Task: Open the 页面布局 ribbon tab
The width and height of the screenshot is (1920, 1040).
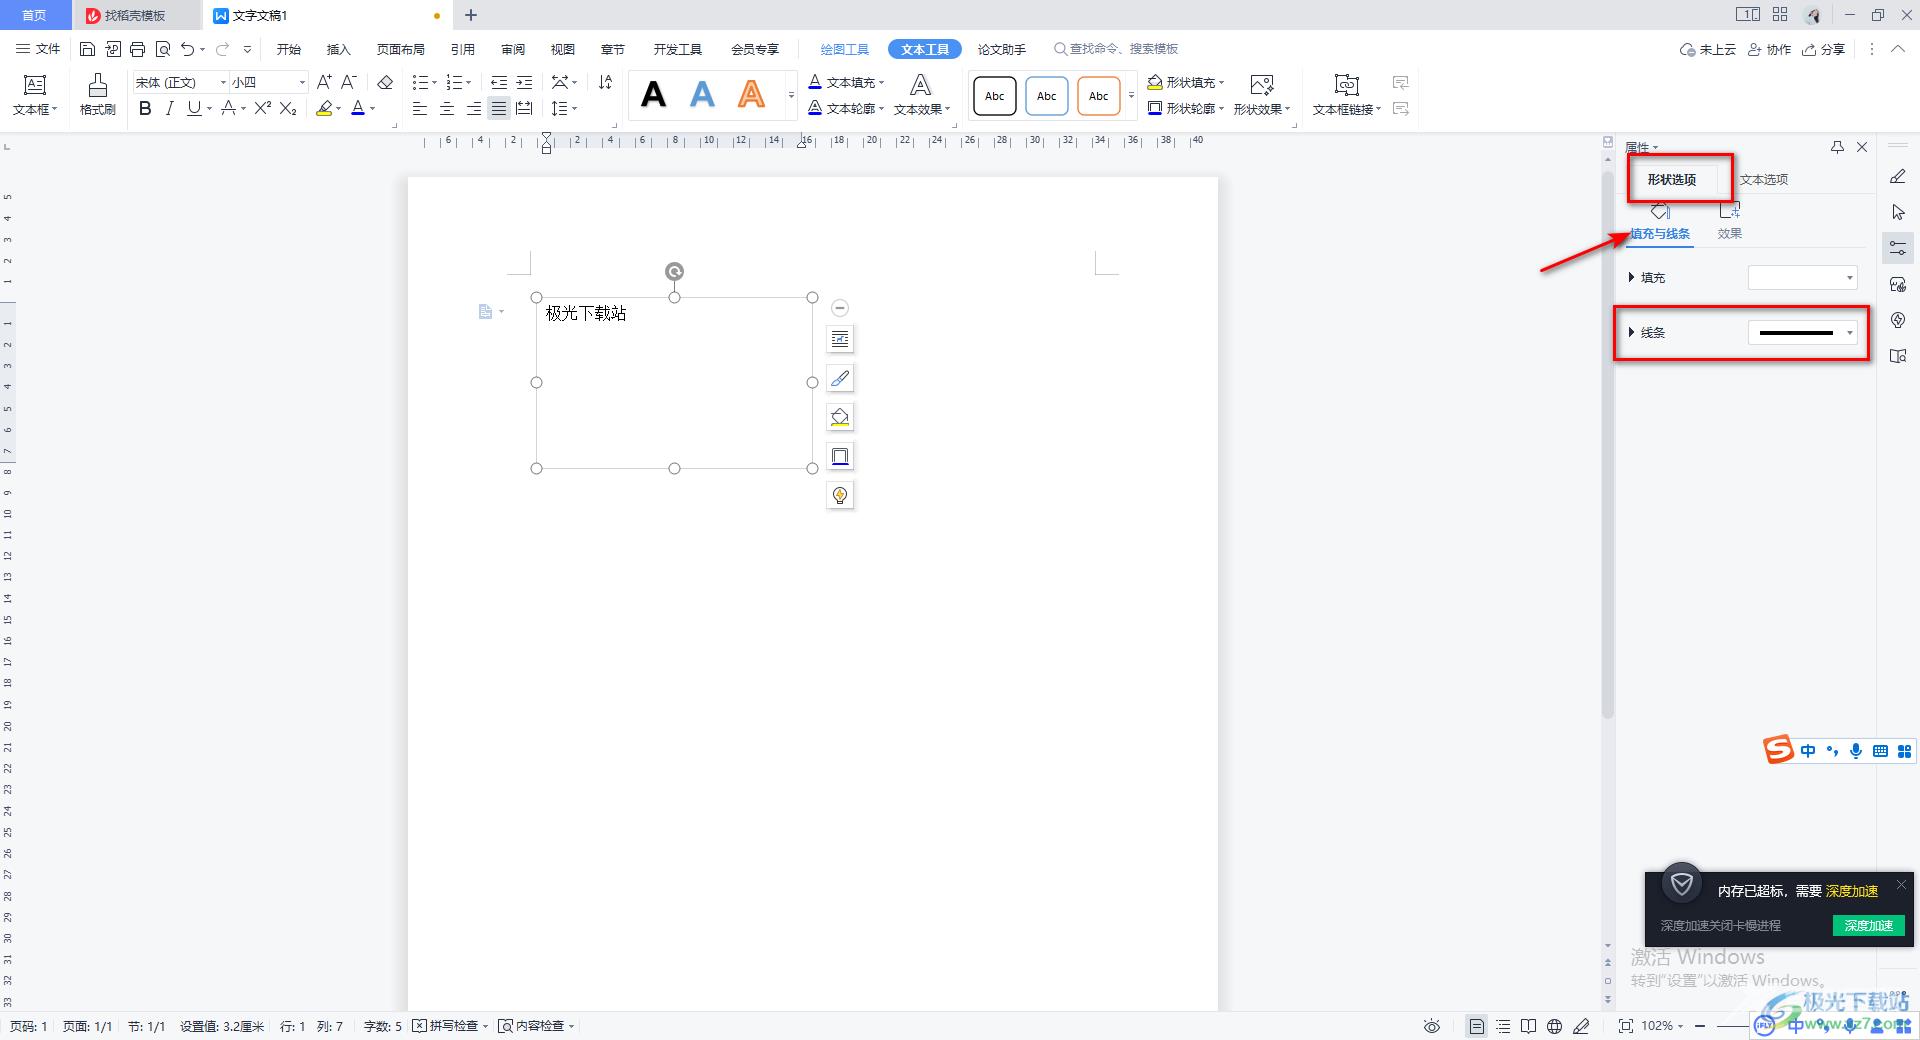Action: pyautogui.click(x=400, y=49)
